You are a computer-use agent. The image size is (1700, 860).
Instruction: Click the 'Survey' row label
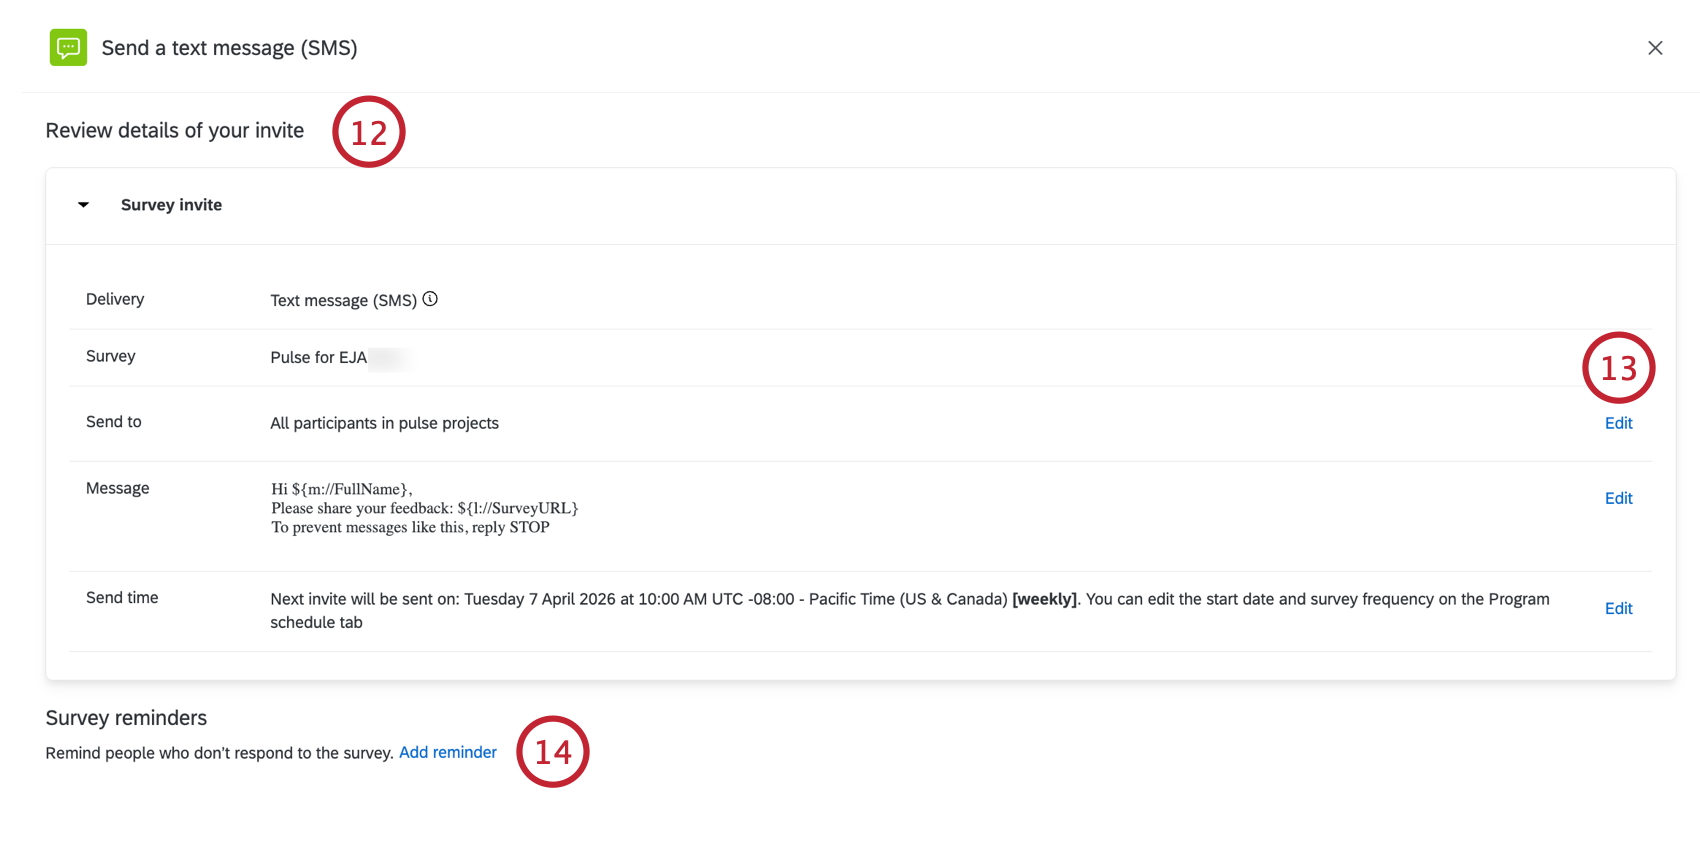point(111,356)
